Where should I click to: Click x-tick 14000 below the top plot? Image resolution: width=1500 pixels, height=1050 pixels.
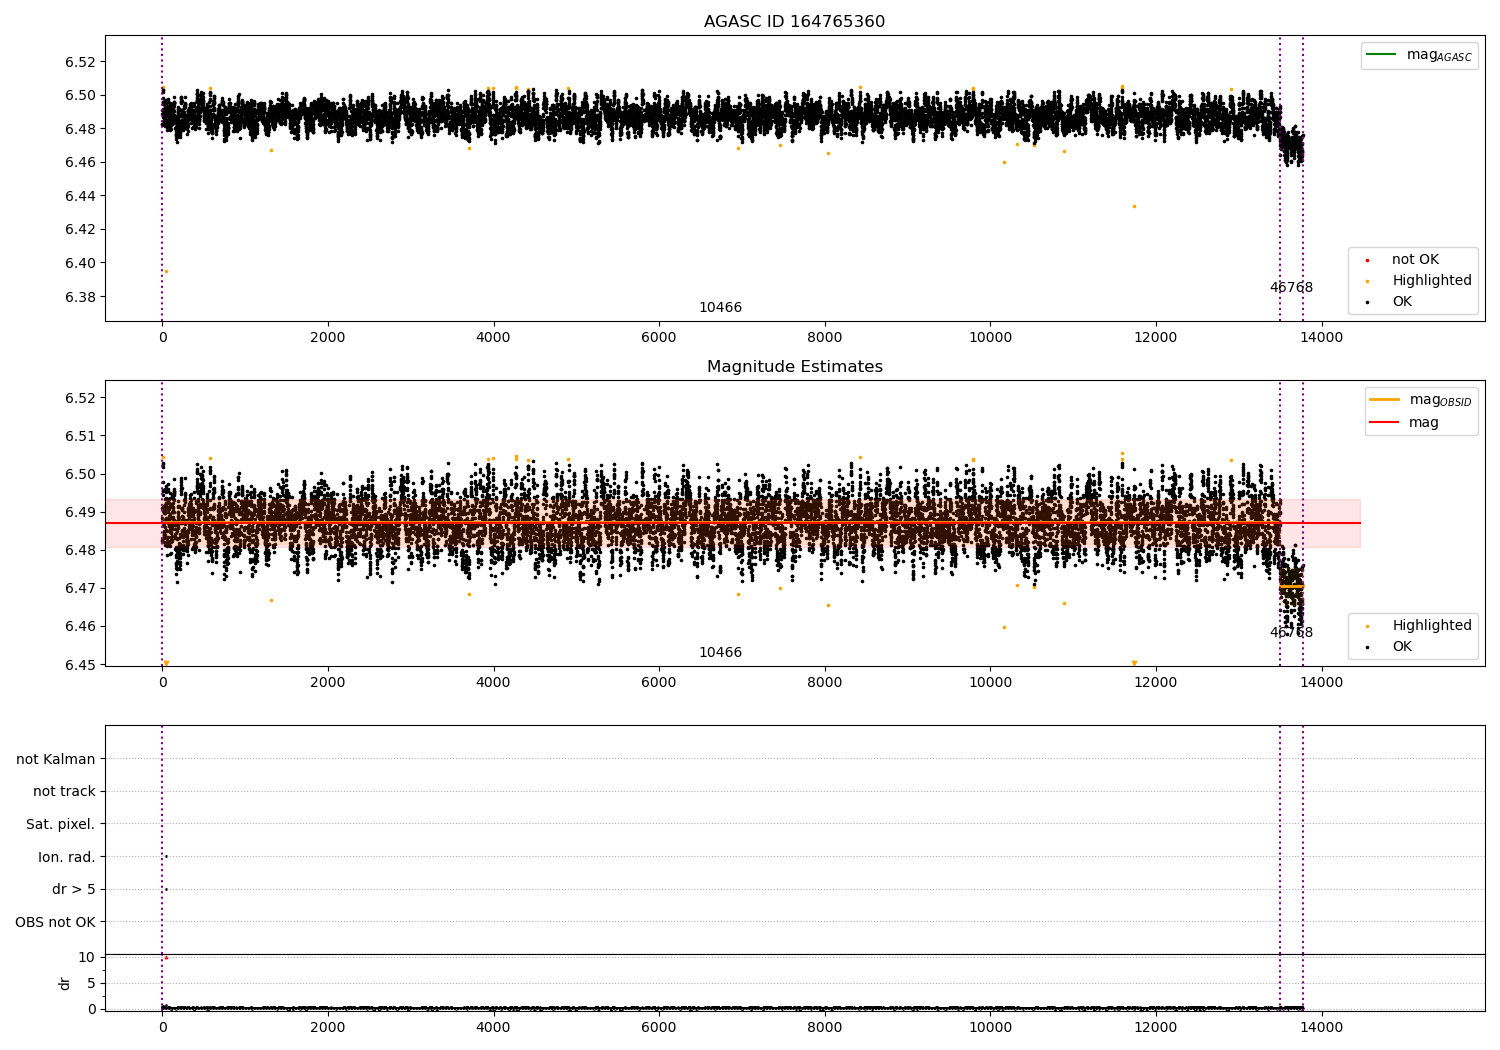click(x=1322, y=338)
